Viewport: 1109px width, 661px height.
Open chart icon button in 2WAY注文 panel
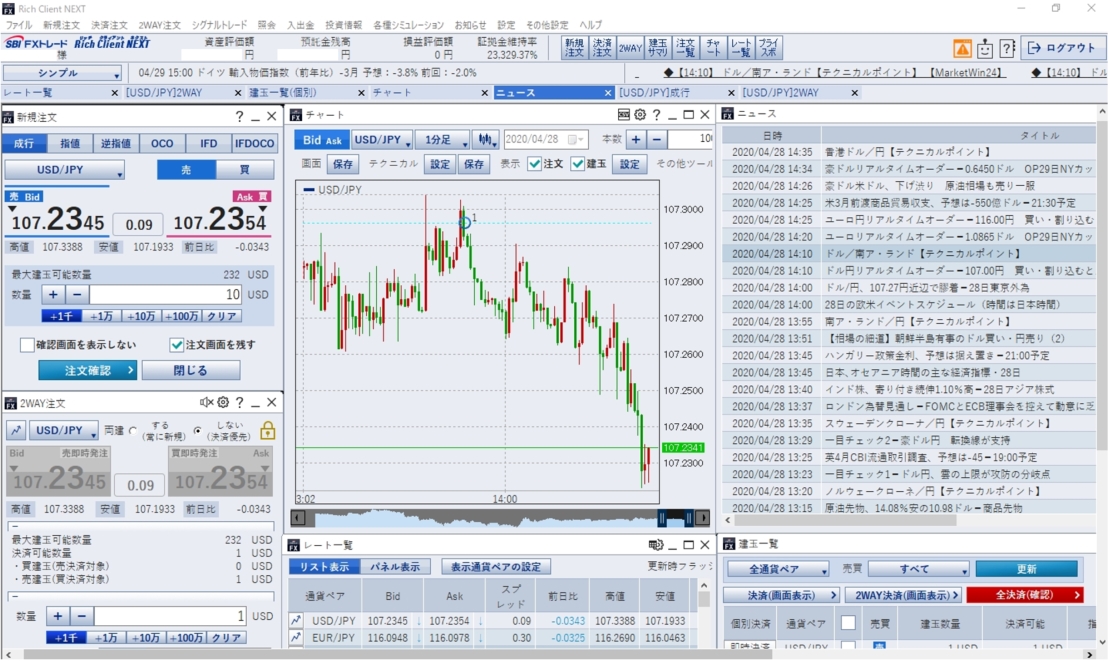(x=16, y=430)
